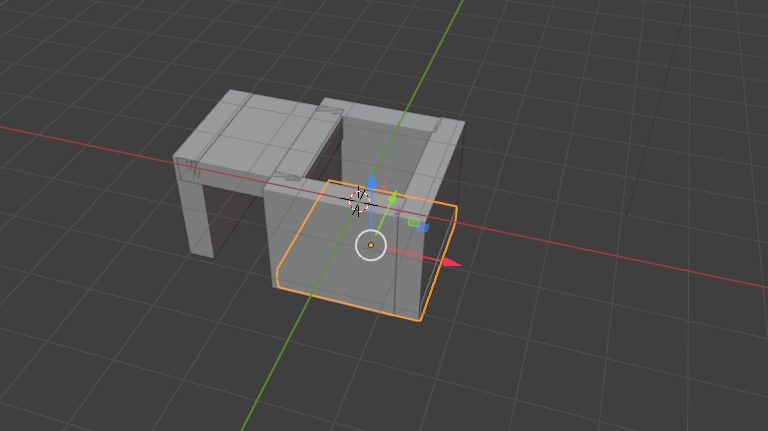Click the blue Z-axis move arrow tip

[x=372, y=181]
